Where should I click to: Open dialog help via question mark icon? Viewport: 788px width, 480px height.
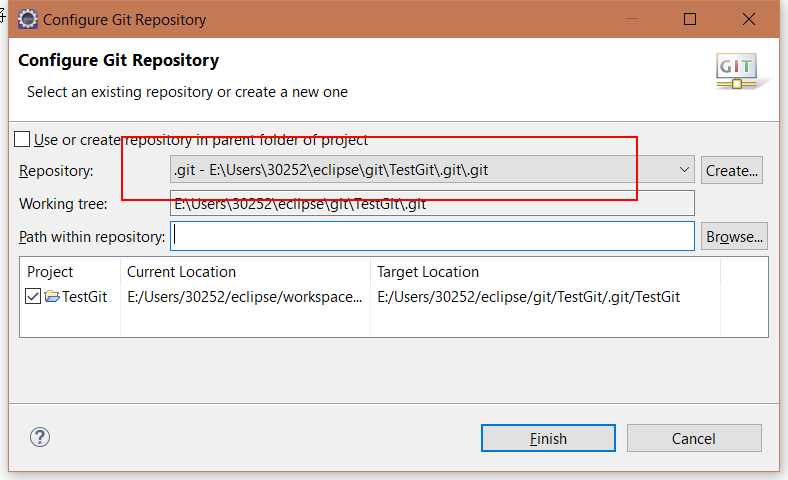(x=40, y=437)
